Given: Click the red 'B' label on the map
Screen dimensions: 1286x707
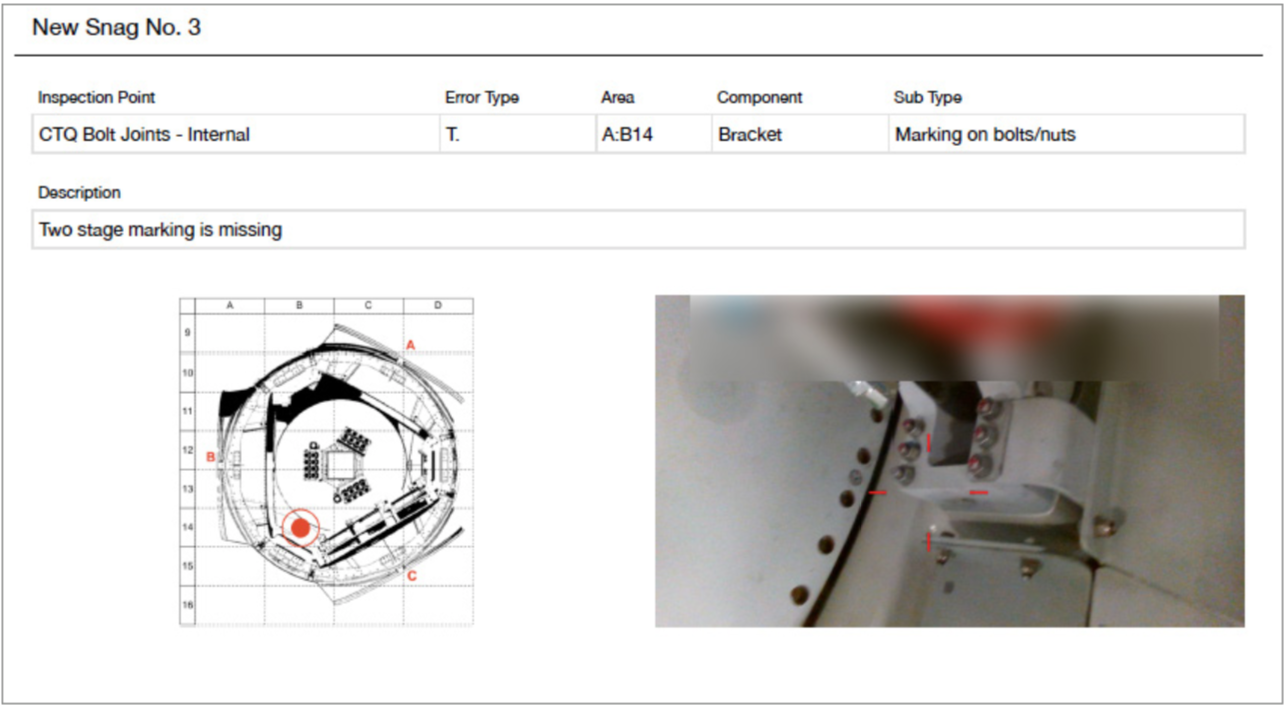Looking at the screenshot, I should pos(211,457).
